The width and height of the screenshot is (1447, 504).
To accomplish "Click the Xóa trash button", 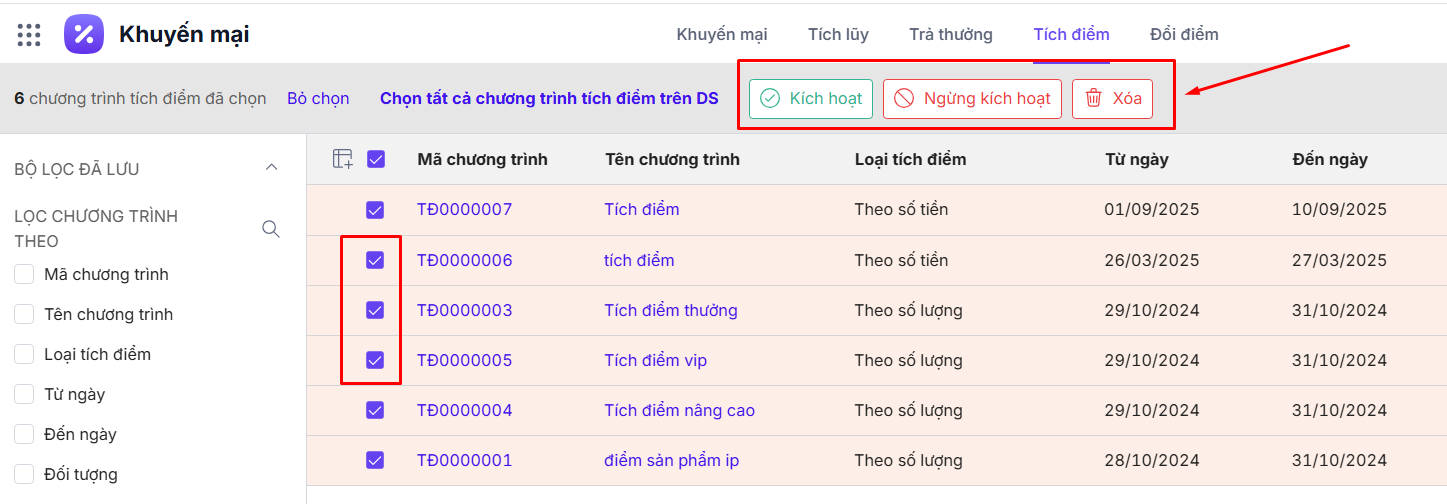I will (x=1112, y=98).
